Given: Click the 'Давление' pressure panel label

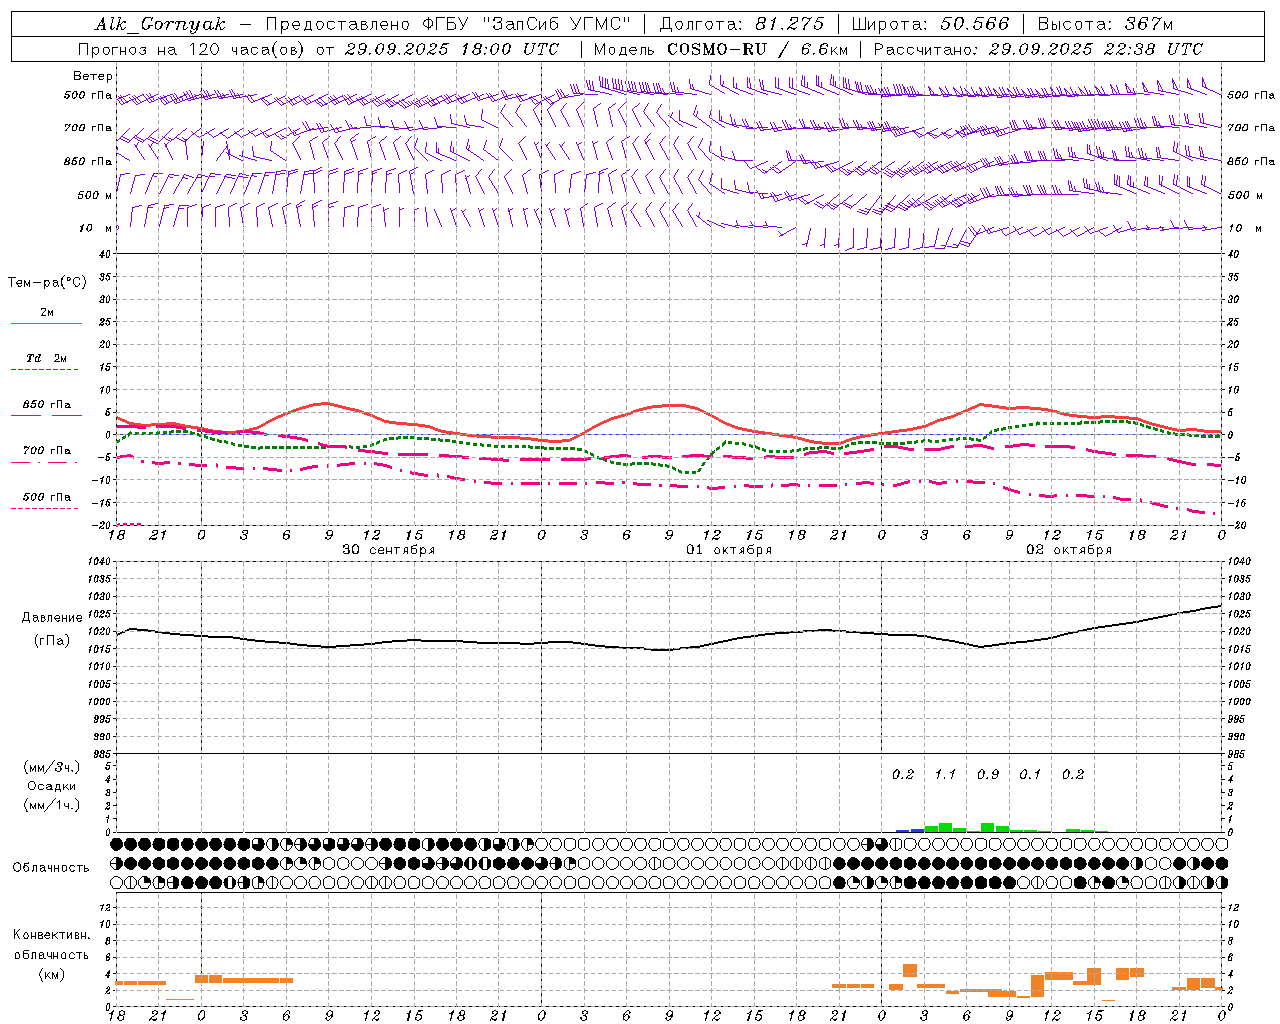Looking at the screenshot, I should [x=52, y=618].
